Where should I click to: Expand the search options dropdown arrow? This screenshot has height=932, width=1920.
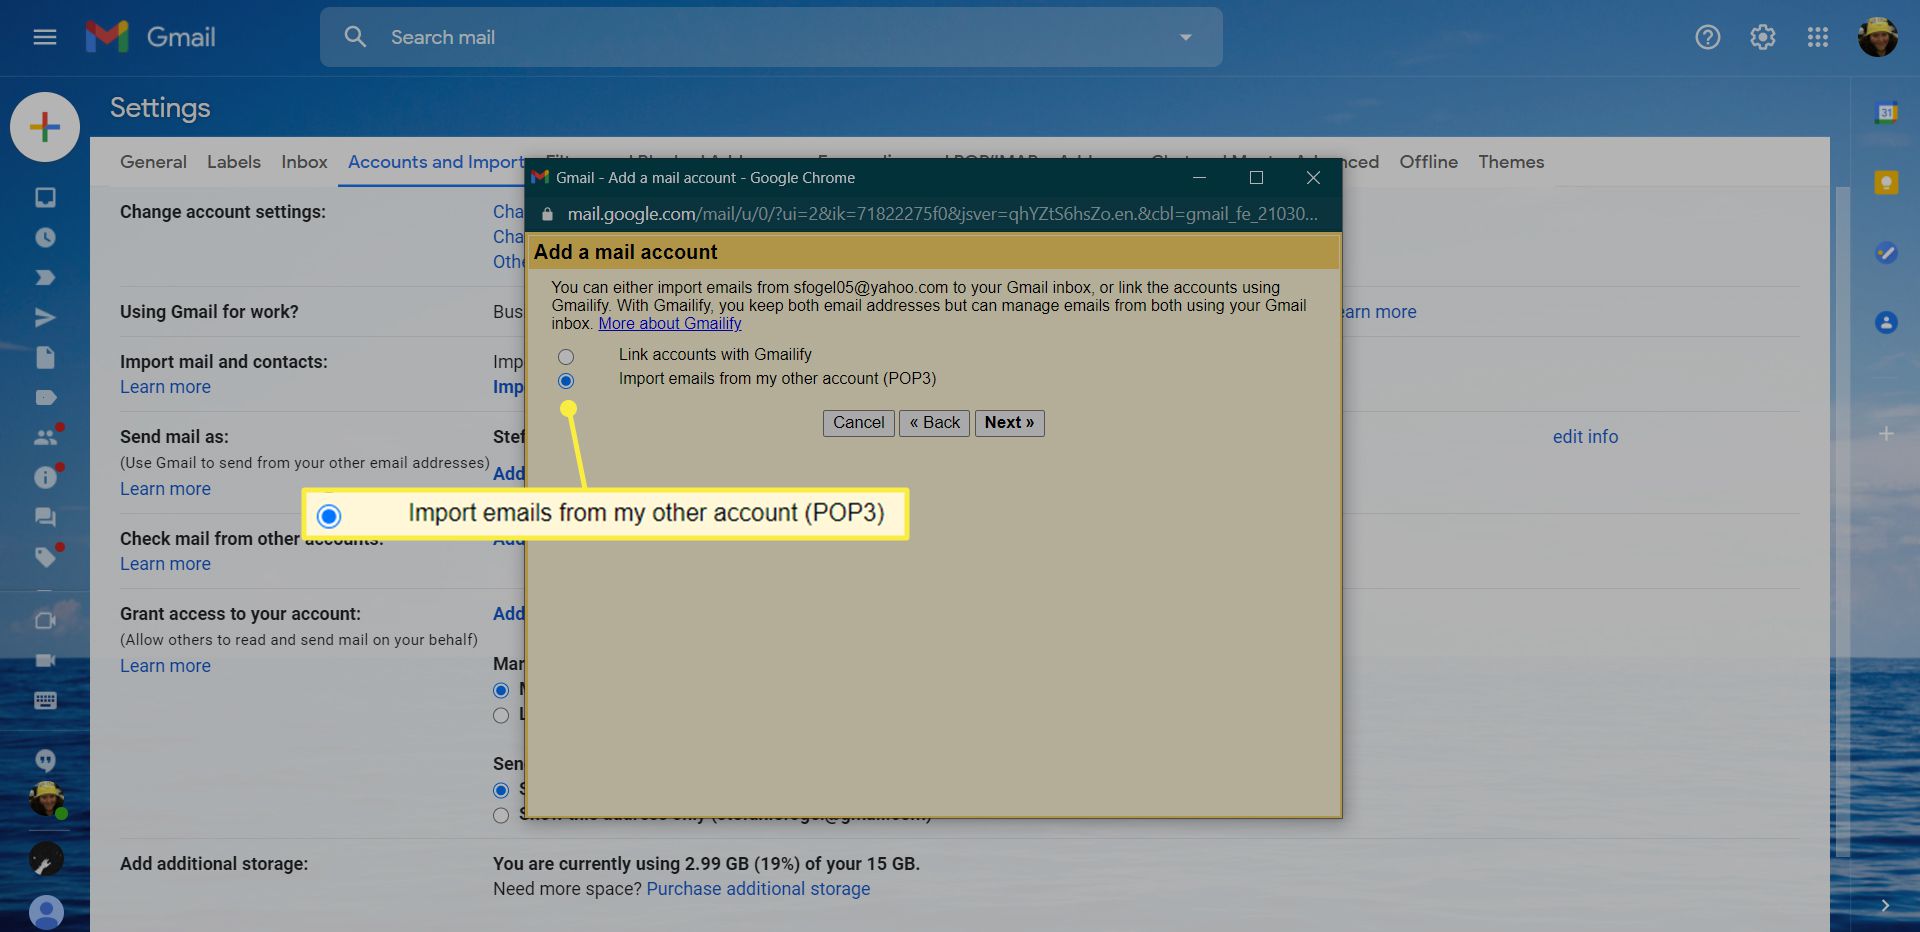pos(1185,37)
